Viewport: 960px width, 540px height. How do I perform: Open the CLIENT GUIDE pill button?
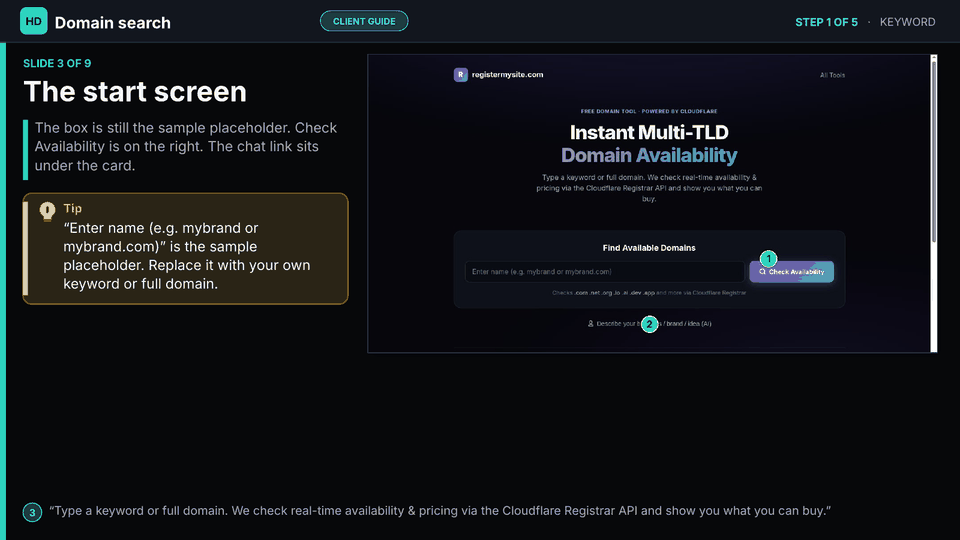tap(364, 21)
